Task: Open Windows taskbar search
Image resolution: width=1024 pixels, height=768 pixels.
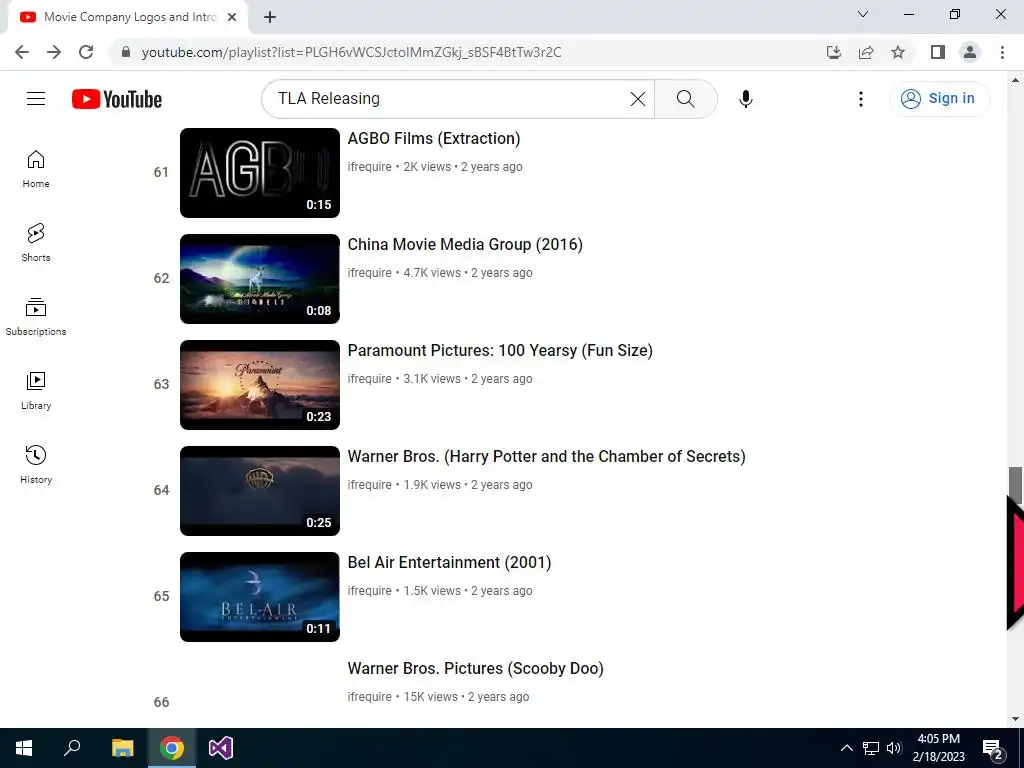Action: (x=72, y=748)
